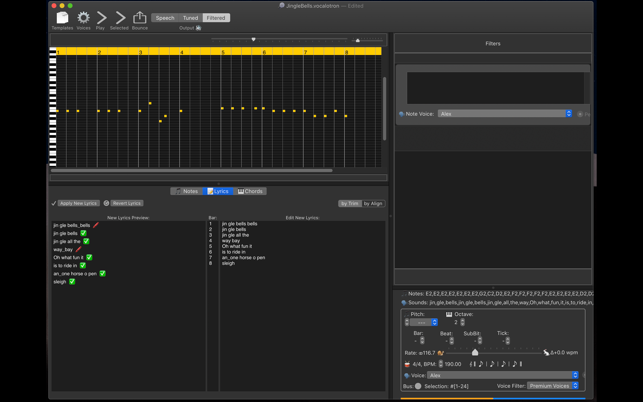Click the red pencil mark beside 'way_bay'
This screenshot has width=643, height=402.
coord(78,249)
